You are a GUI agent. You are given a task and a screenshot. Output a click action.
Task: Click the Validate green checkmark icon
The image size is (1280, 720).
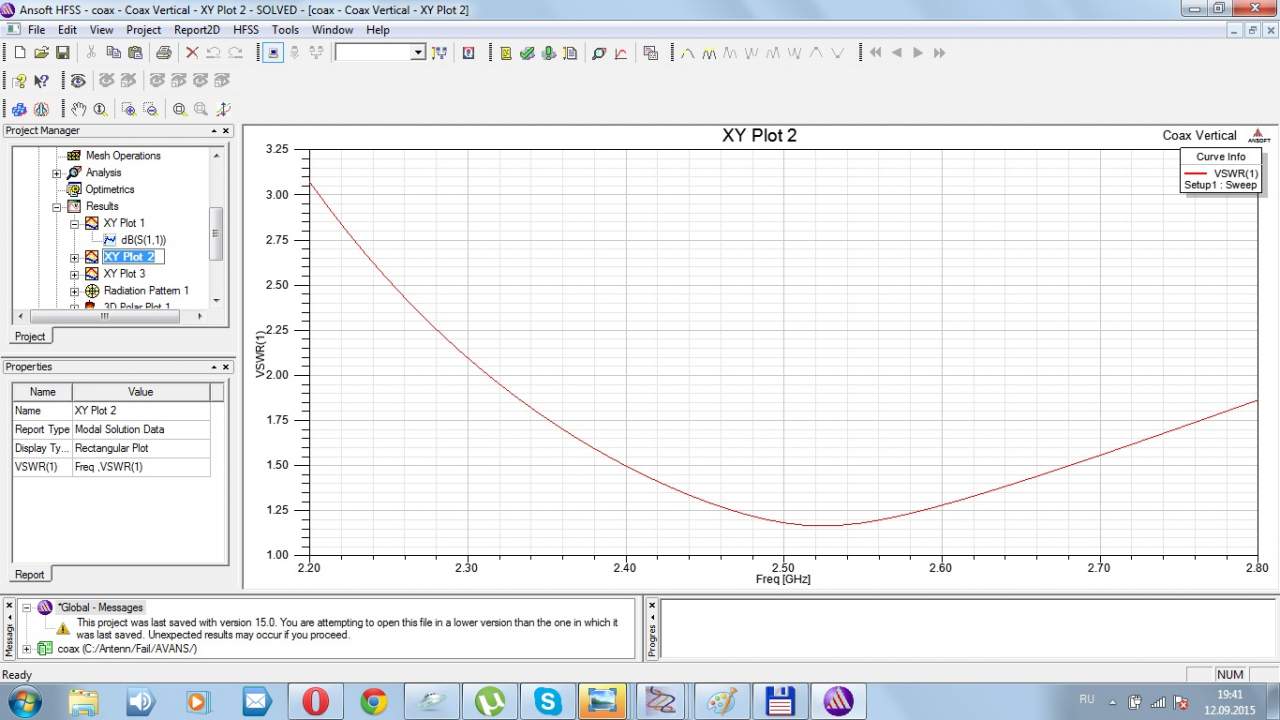(x=527, y=53)
